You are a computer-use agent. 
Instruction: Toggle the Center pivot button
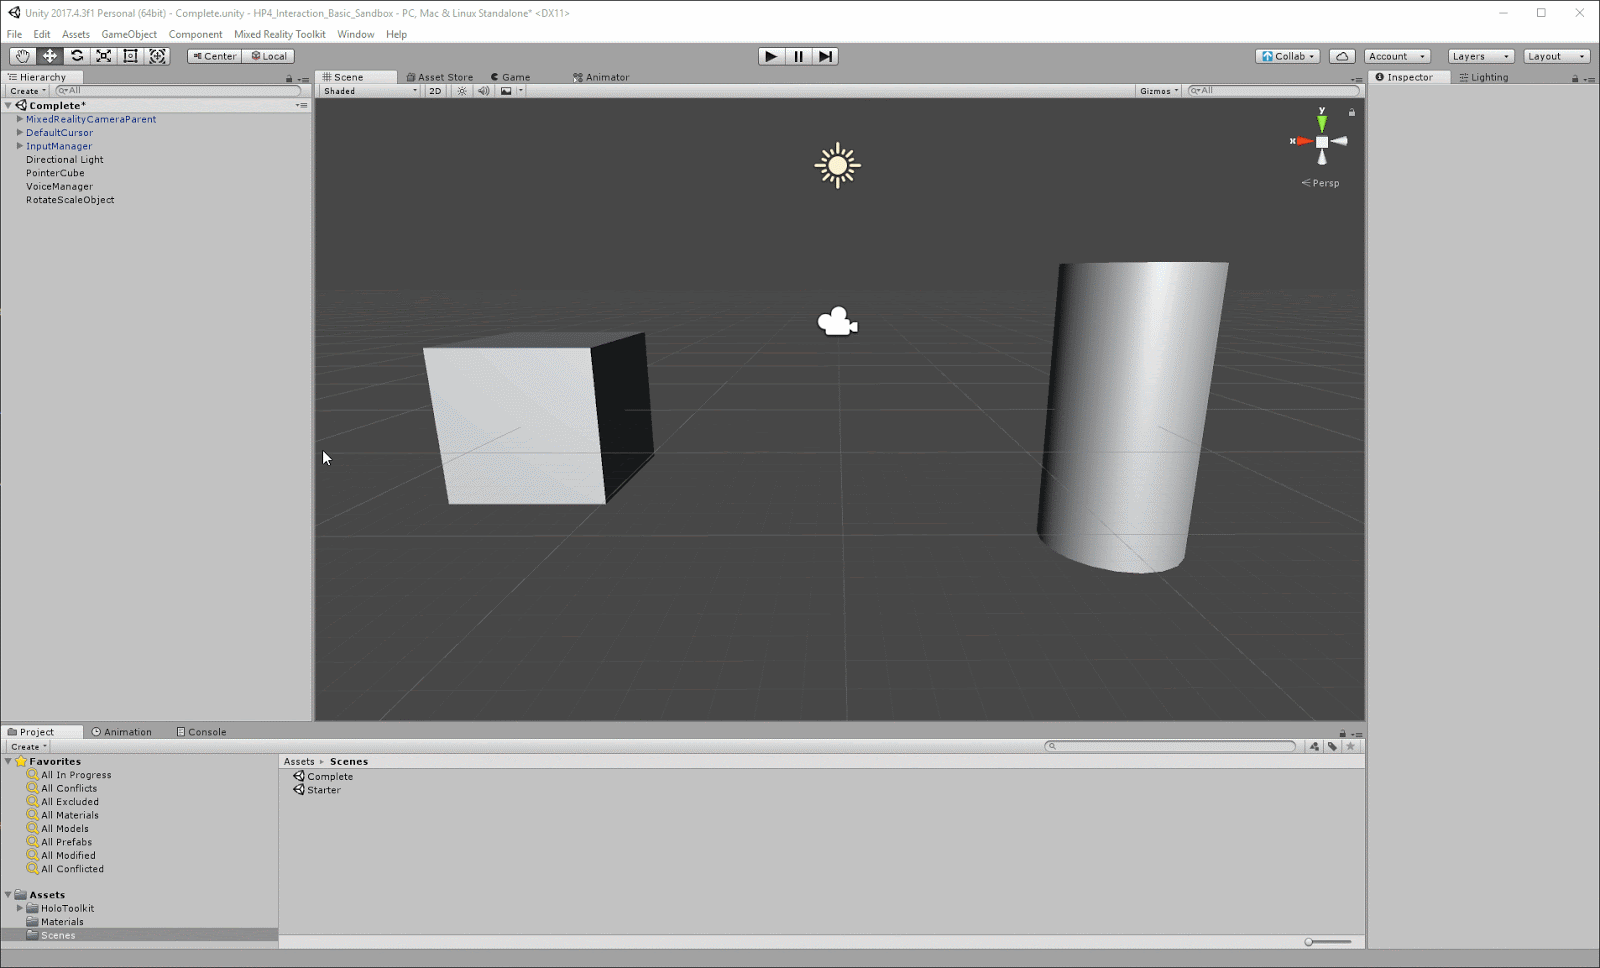(214, 56)
